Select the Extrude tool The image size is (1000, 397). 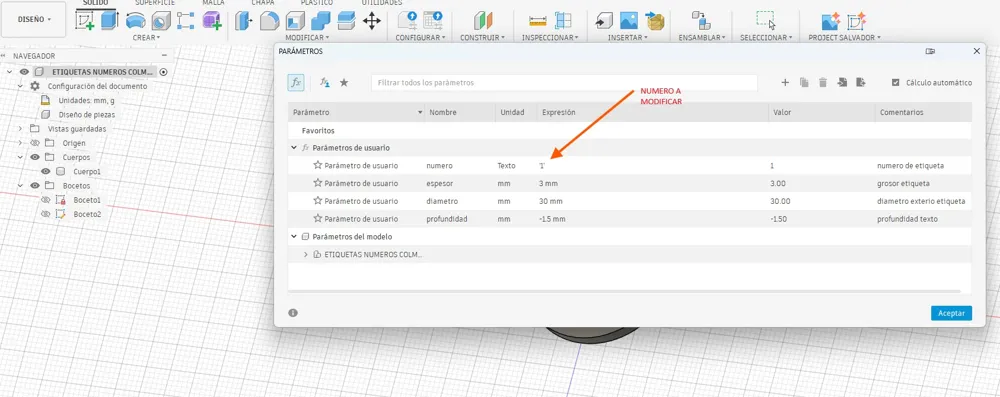pos(110,20)
